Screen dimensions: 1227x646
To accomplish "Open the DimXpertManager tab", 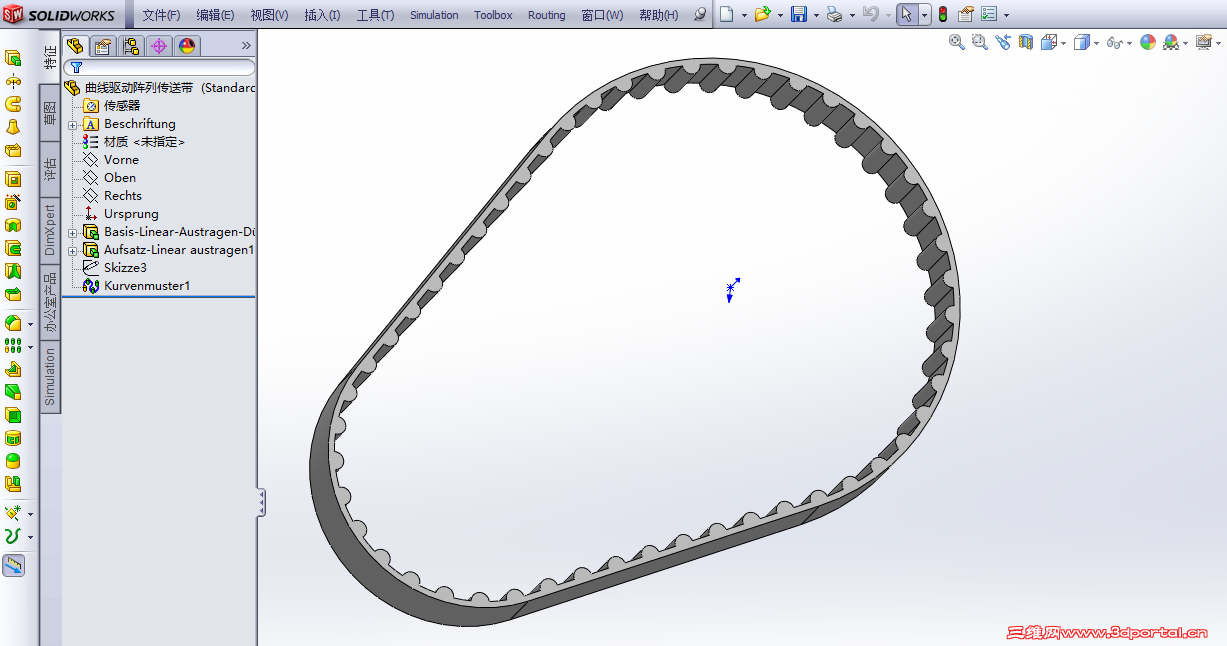I will point(159,46).
